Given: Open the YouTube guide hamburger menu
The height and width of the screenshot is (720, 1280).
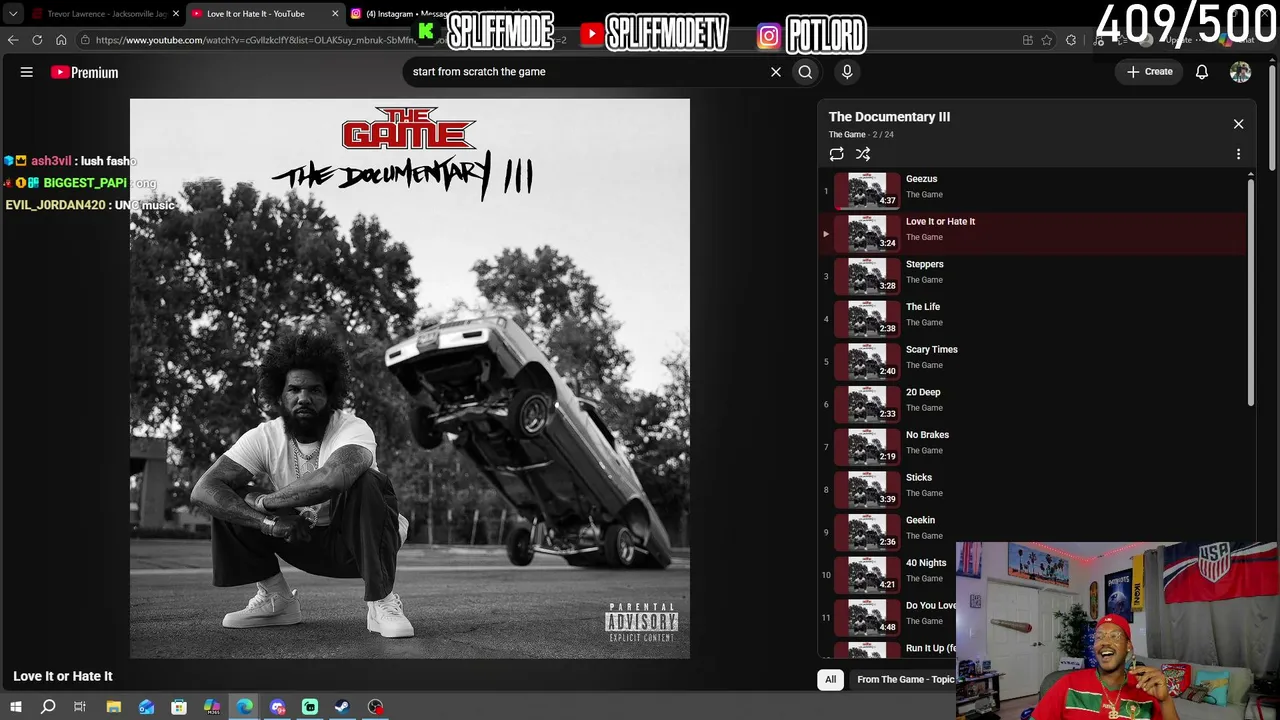Looking at the screenshot, I should pyautogui.click(x=27, y=72).
